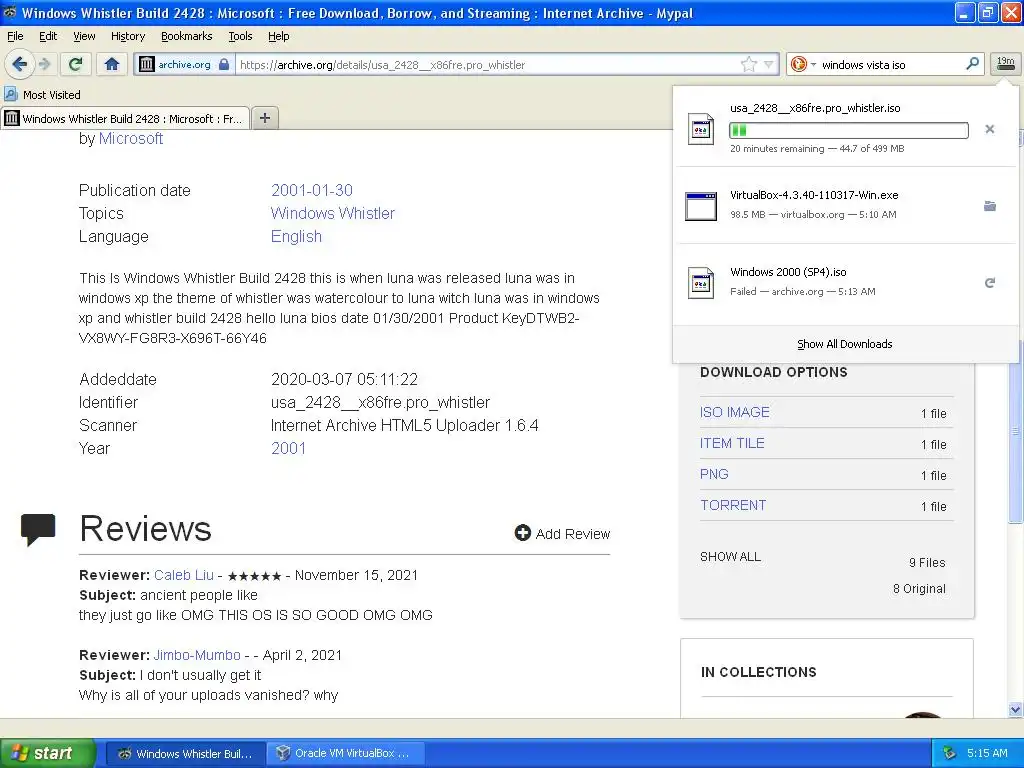Open the Bookmarks menu
The image size is (1024, 768).
point(186,36)
